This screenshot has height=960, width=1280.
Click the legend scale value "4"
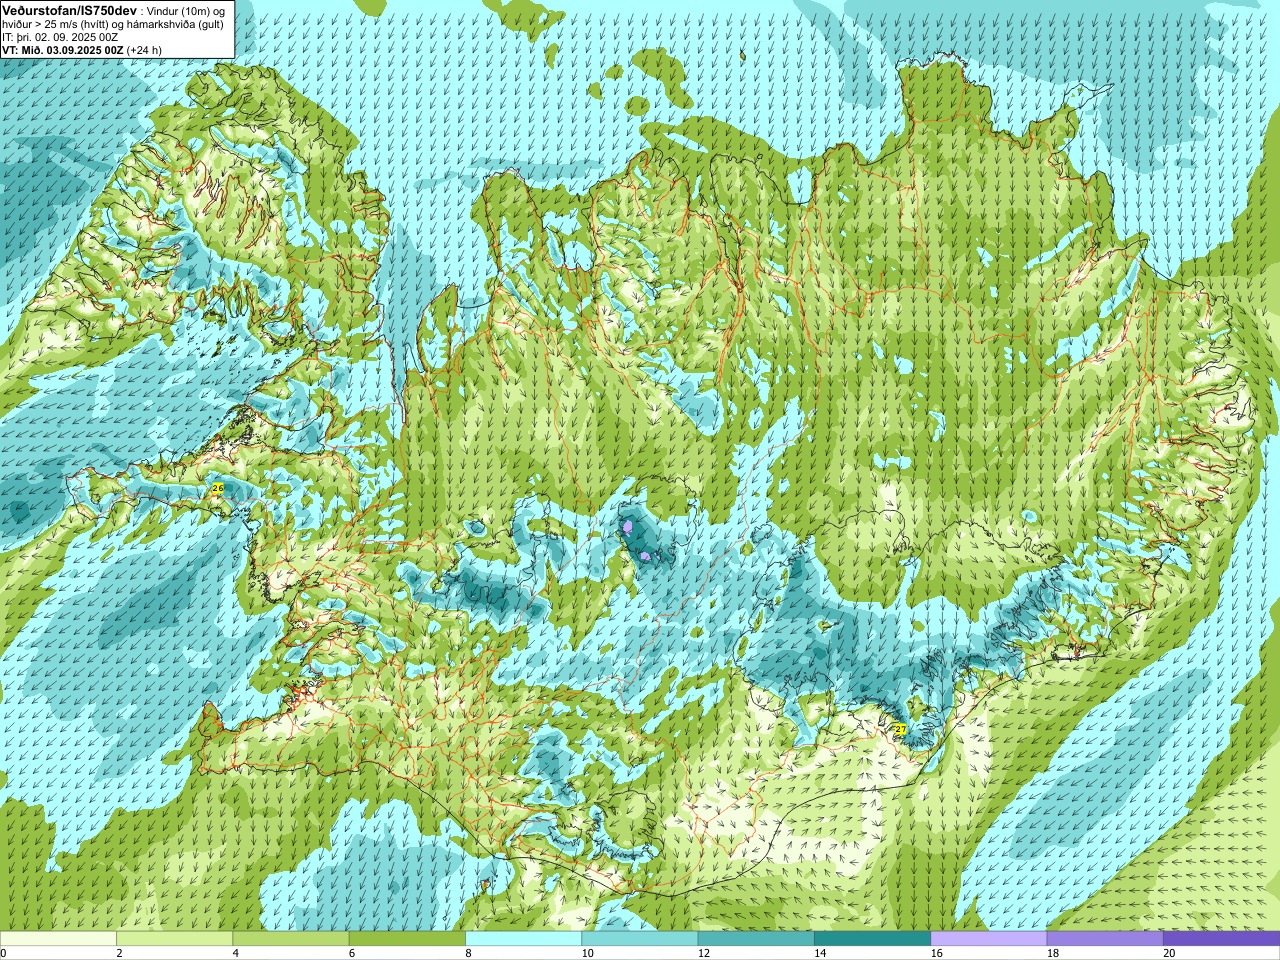coord(235,953)
